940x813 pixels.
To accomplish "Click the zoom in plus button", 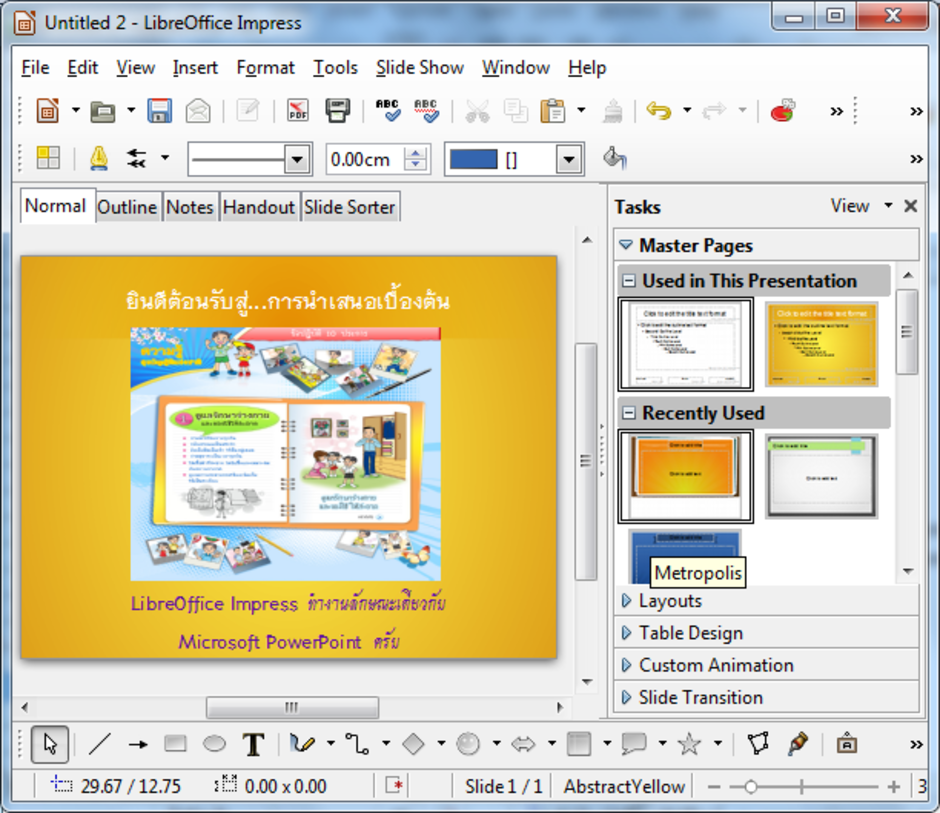I will (x=893, y=786).
